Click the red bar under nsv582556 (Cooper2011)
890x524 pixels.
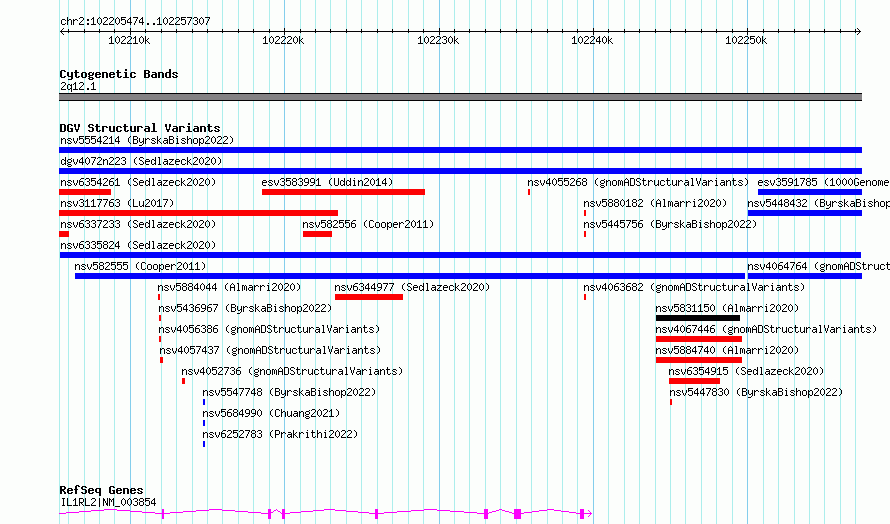[x=317, y=234]
